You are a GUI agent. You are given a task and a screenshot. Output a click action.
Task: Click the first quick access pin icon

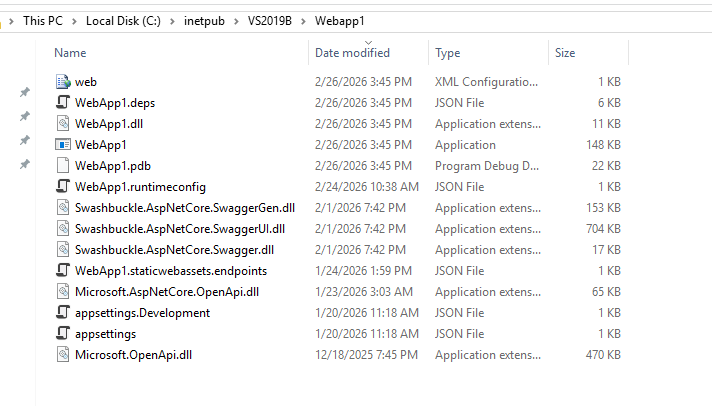[25, 92]
